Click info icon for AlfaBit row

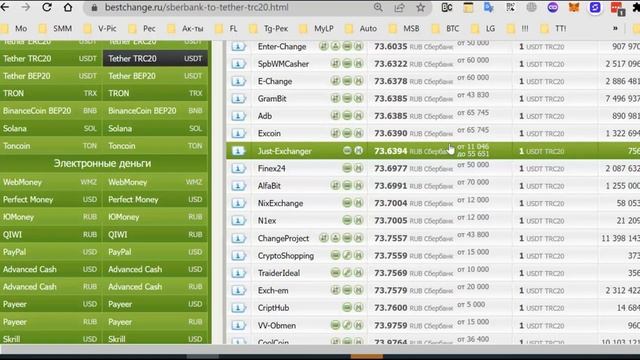[x=238, y=186]
